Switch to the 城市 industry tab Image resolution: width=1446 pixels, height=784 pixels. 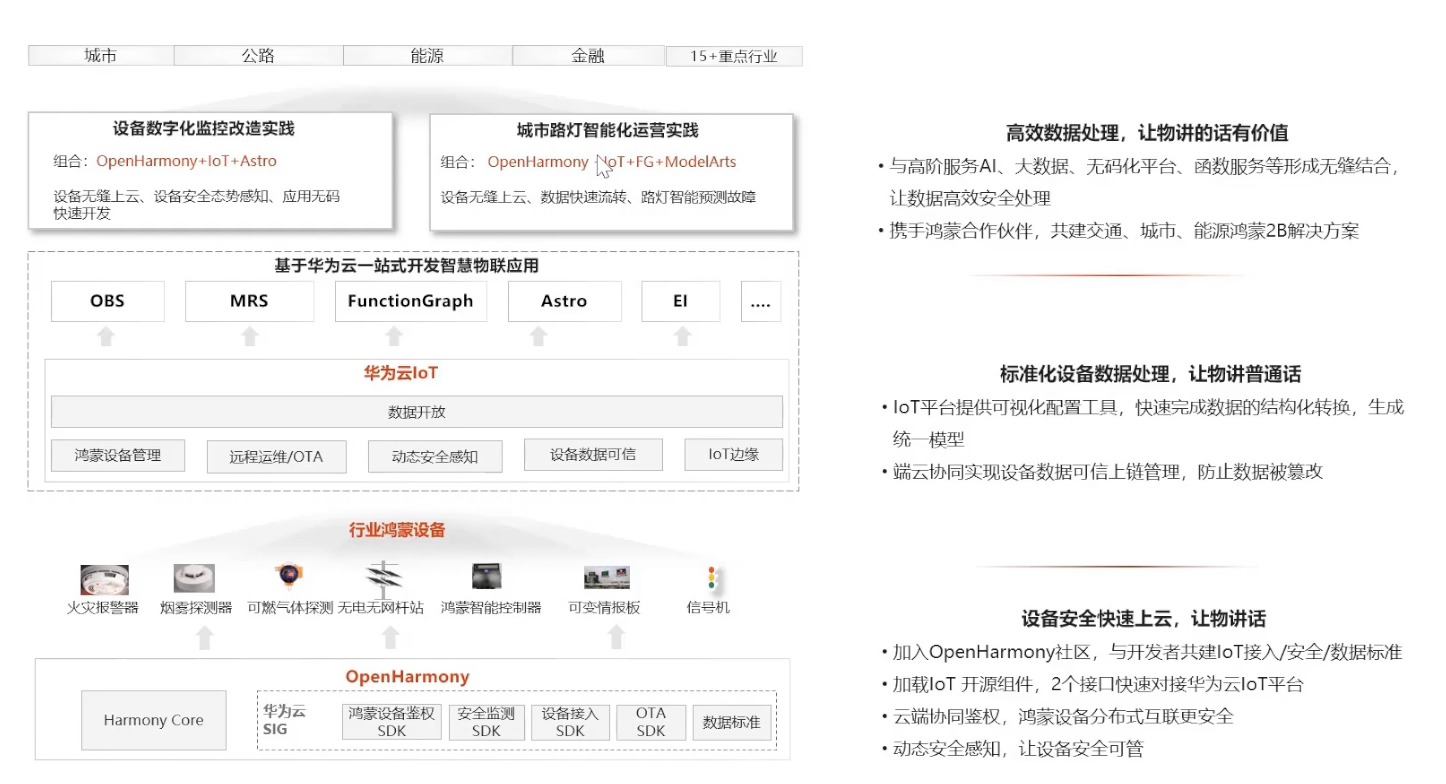(101, 56)
